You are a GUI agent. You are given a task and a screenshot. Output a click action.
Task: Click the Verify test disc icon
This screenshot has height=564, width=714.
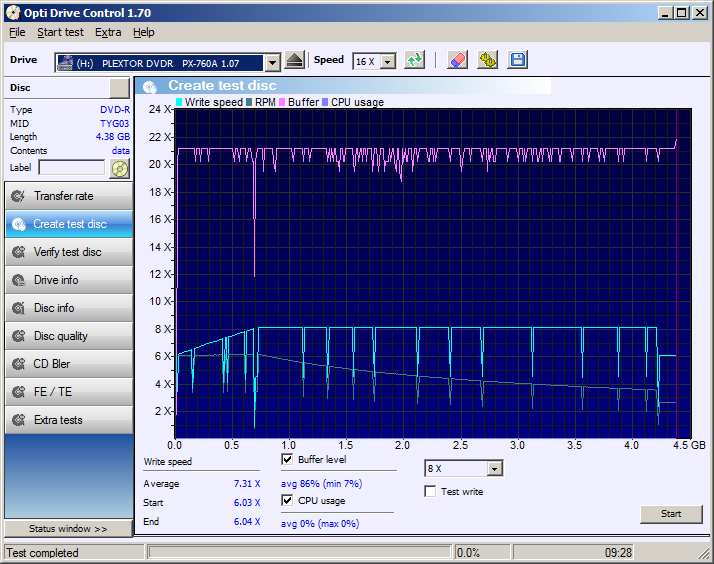pyautogui.click(x=18, y=252)
